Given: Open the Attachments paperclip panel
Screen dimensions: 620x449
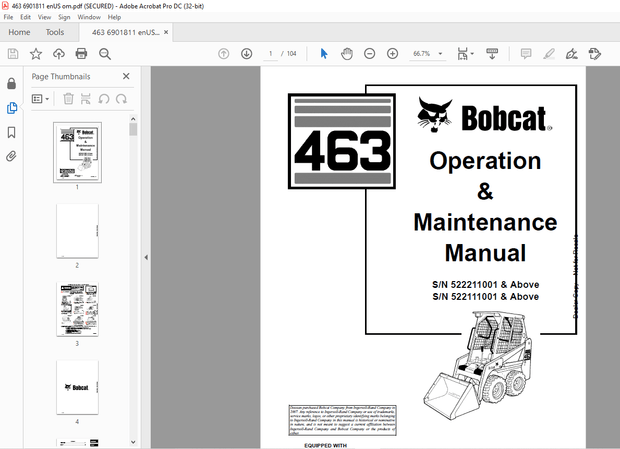Looking at the screenshot, I should tap(11, 157).
